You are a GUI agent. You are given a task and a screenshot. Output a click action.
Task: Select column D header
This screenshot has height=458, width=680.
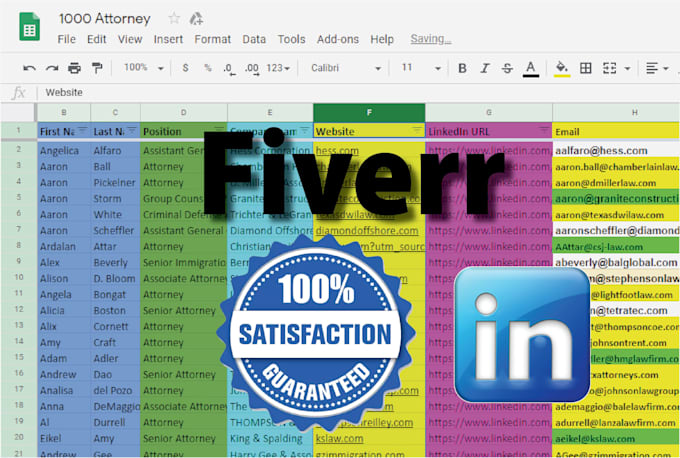[x=183, y=112]
